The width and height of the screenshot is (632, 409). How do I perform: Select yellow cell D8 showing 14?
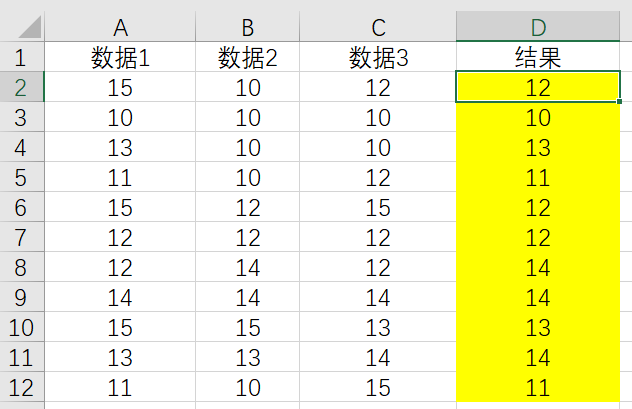point(538,267)
